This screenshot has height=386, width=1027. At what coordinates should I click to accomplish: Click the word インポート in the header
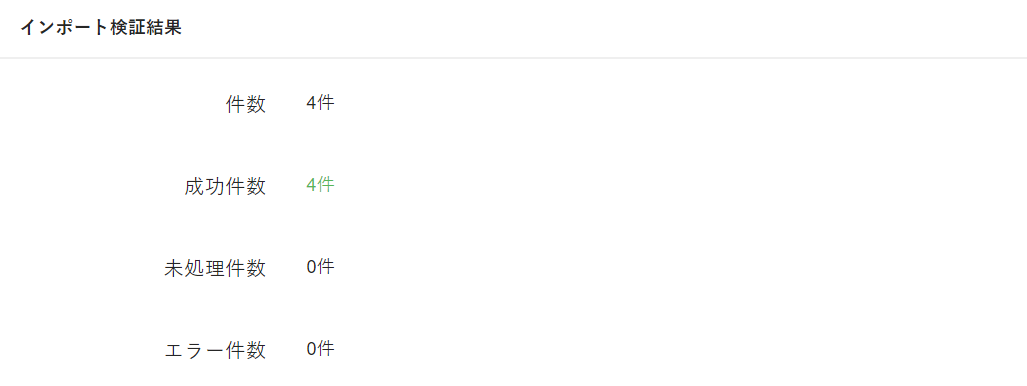pyautogui.click(x=63, y=28)
